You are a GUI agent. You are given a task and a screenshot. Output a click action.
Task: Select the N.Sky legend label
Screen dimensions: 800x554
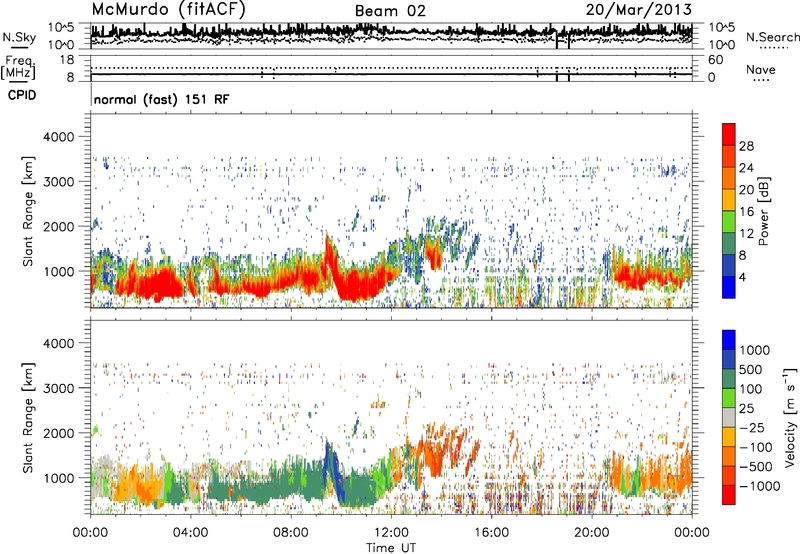point(19,37)
